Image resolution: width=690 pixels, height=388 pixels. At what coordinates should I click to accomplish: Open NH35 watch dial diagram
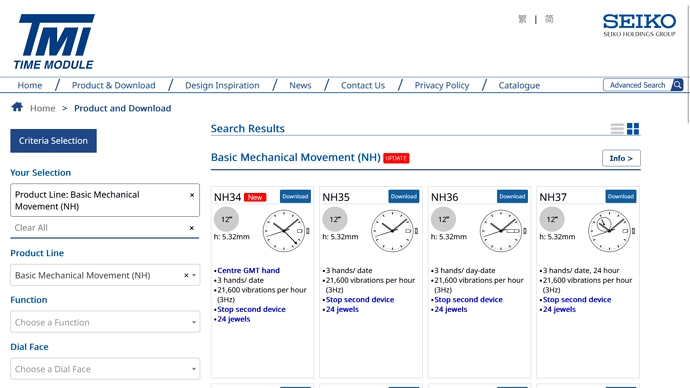[394, 231]
